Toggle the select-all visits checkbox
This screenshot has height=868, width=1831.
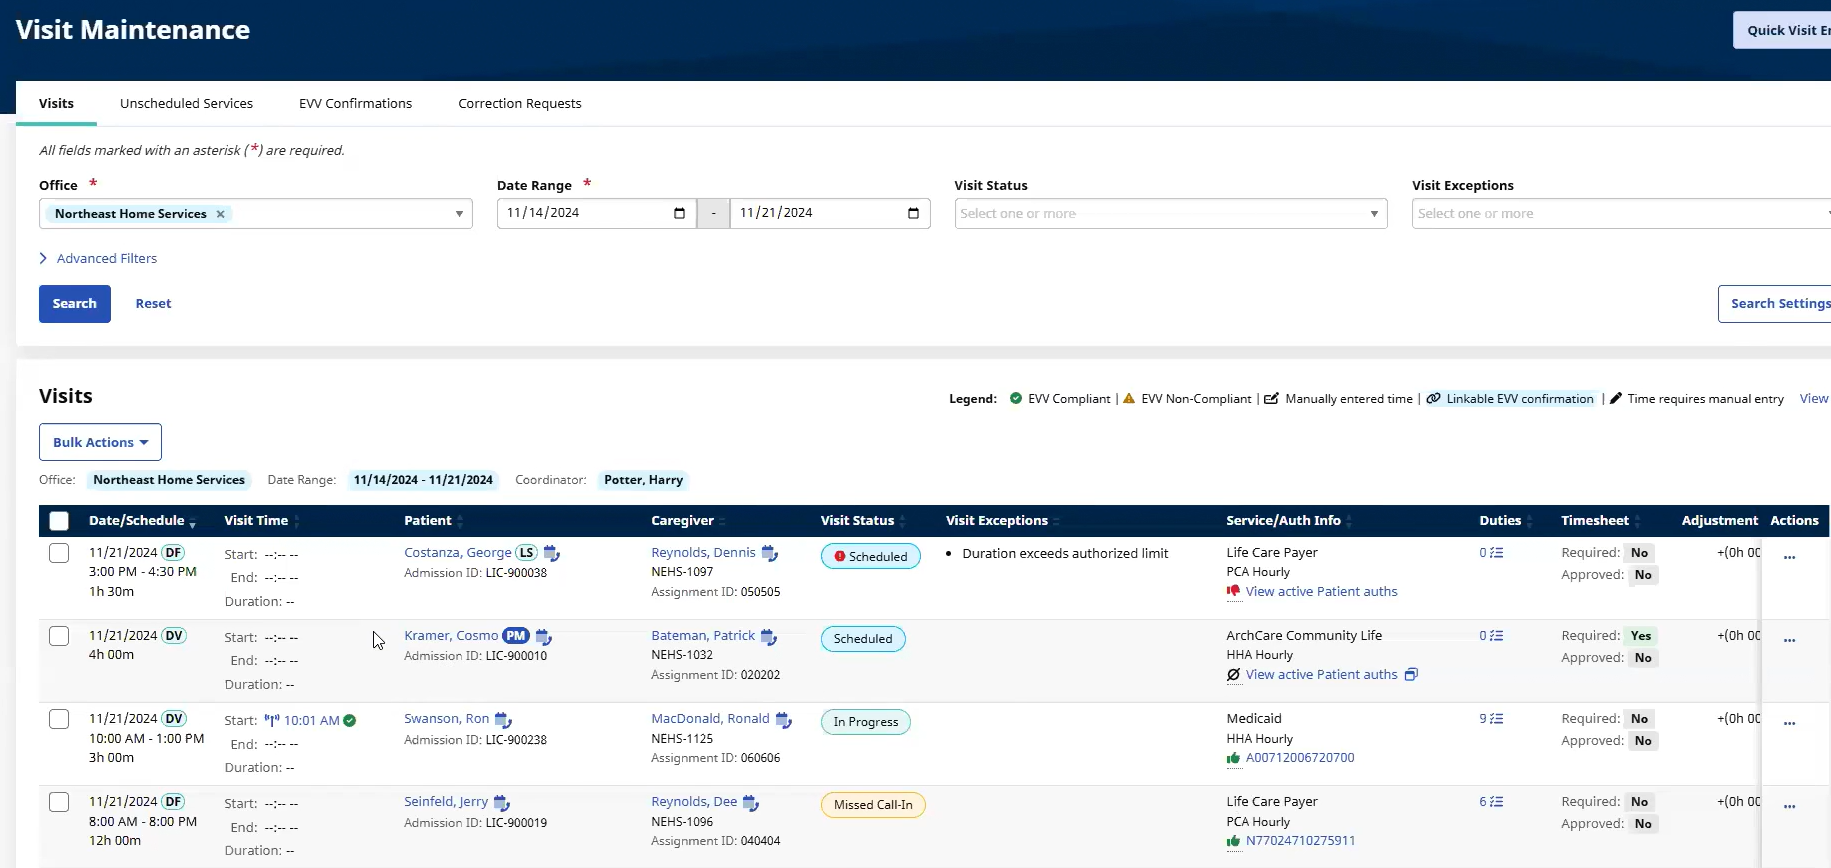59,521
